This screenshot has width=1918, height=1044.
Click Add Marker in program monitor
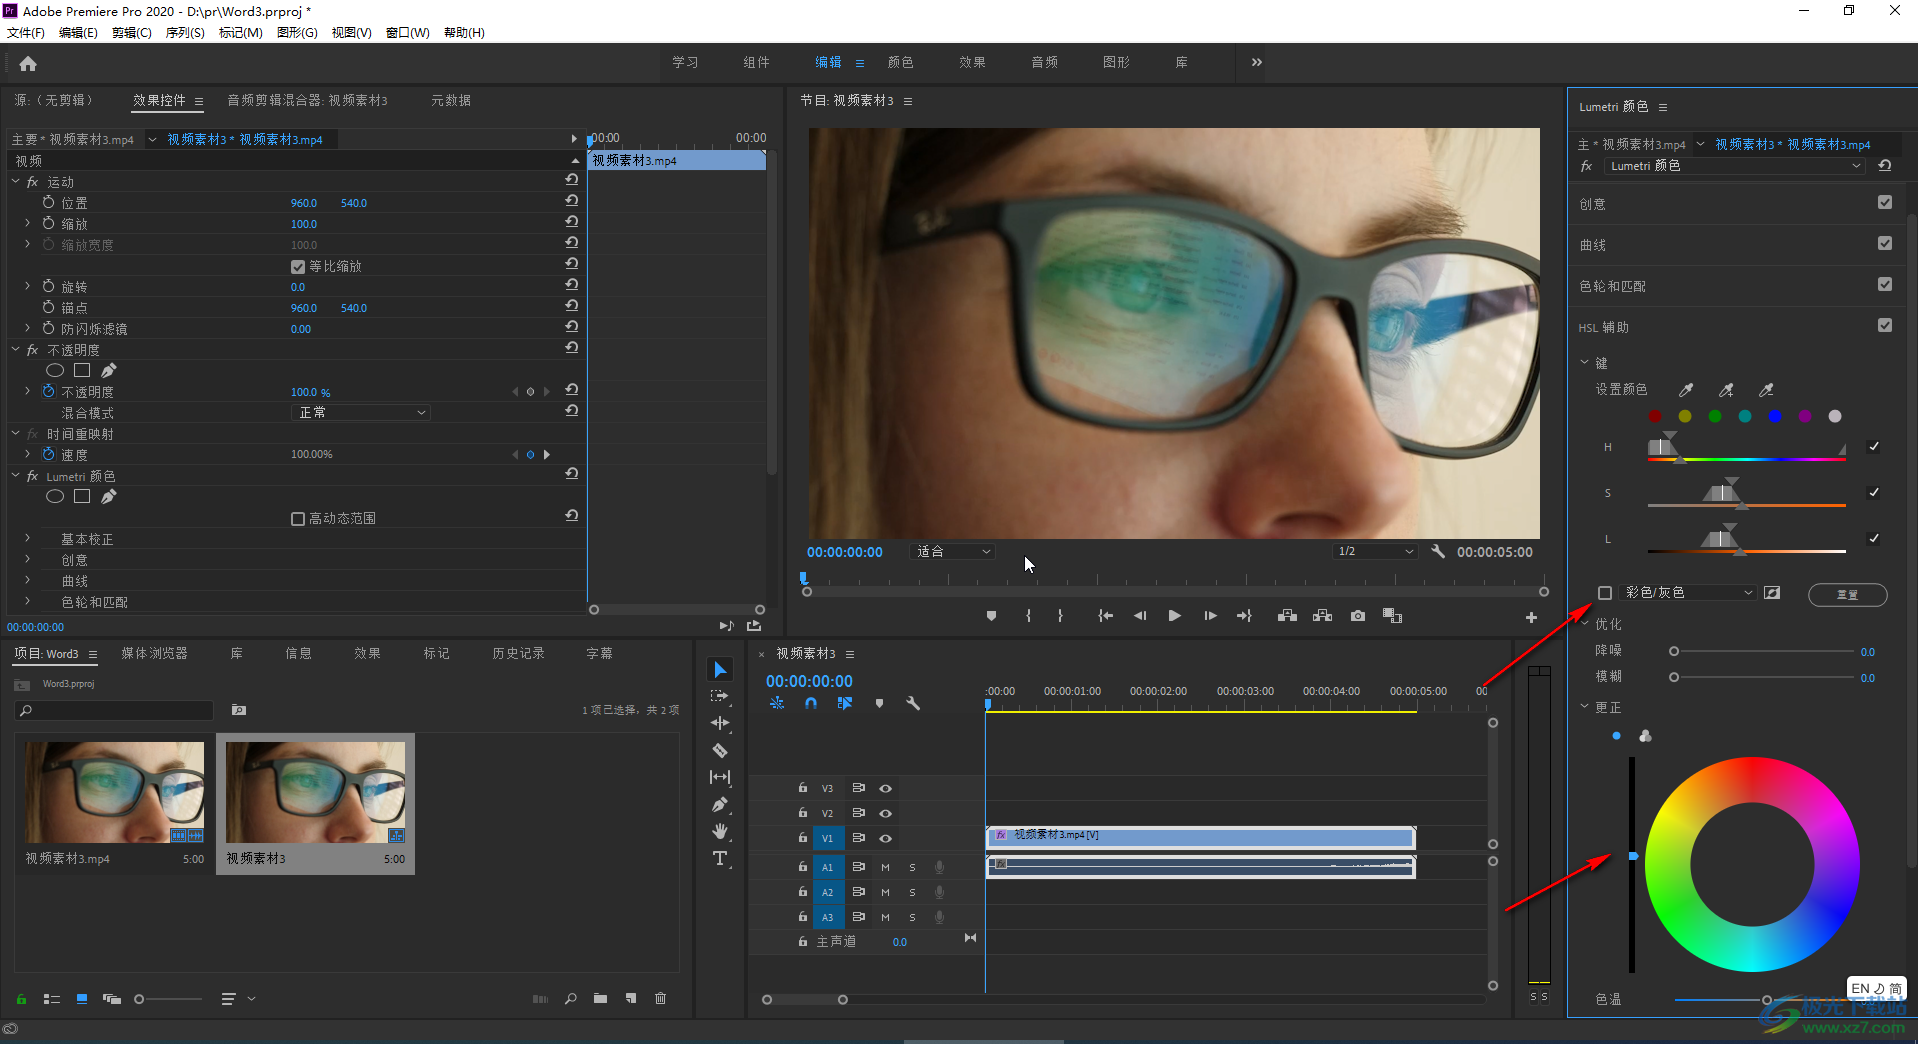coord(991,616)
